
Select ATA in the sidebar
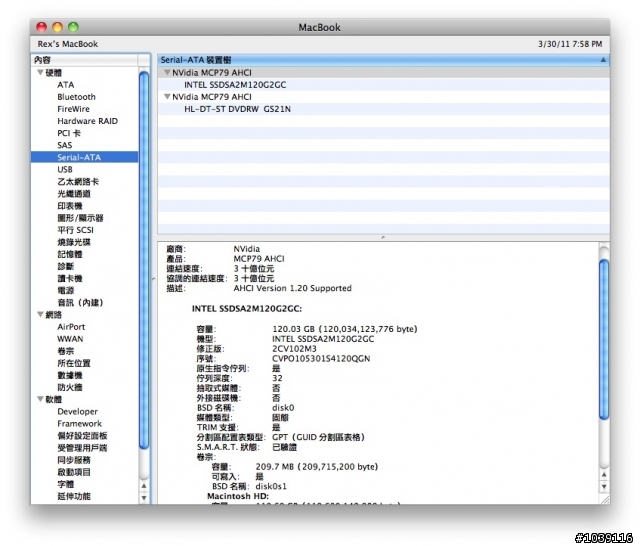(66, 85)
